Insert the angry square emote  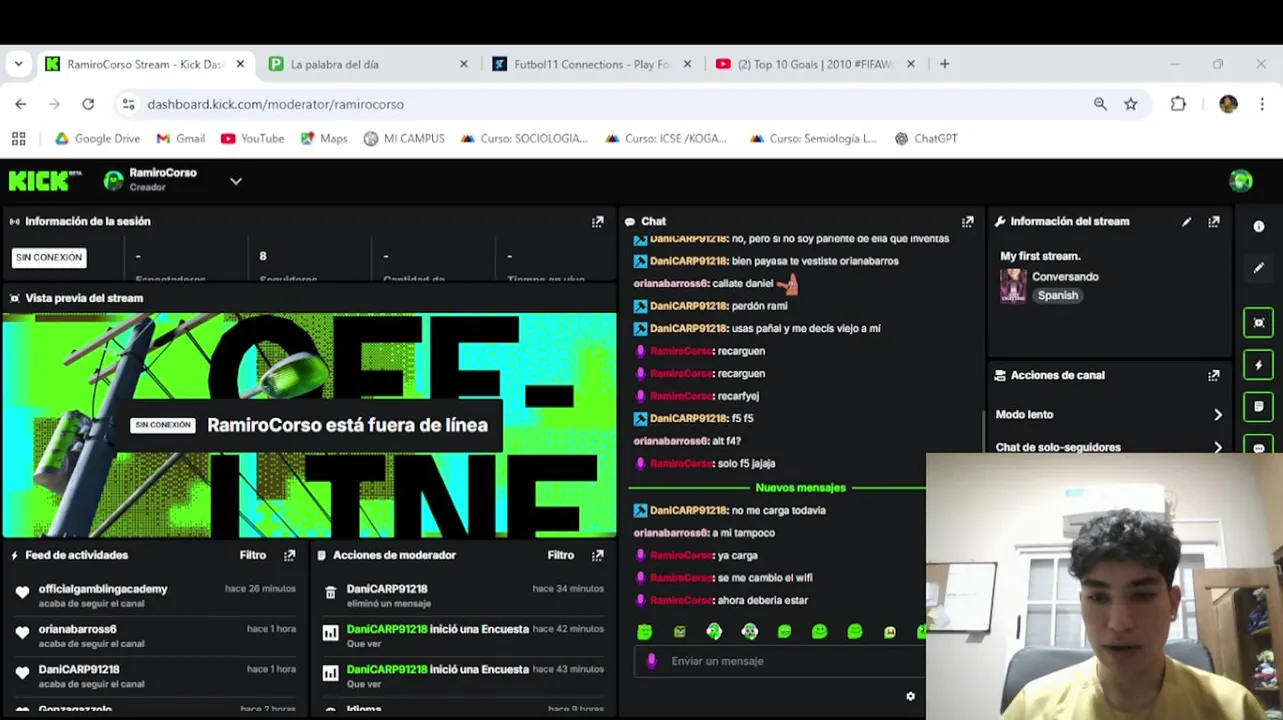(x=680, y=632)
